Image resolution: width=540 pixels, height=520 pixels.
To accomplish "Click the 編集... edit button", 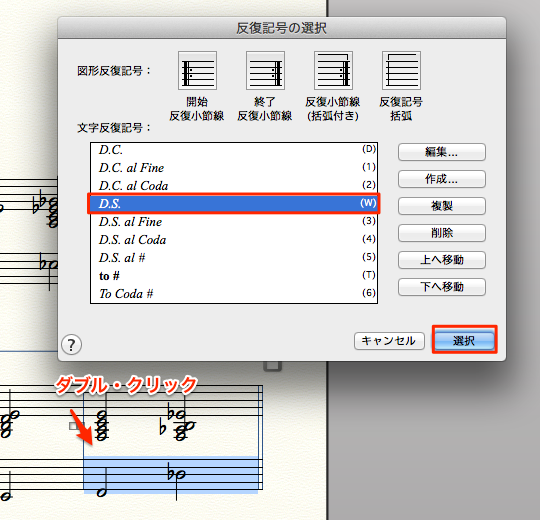I will pos(442,152).
